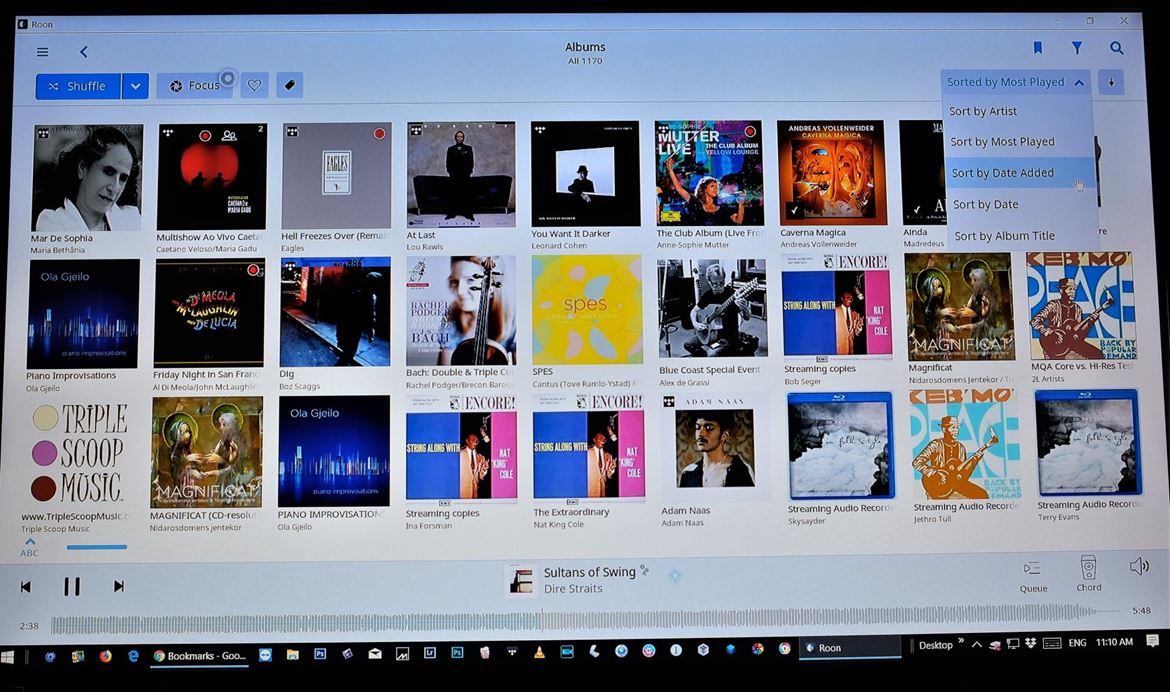The image size is (1170, 692).
Task: Open the Friday Night In San Francisco cover
Action: (209, 313)
